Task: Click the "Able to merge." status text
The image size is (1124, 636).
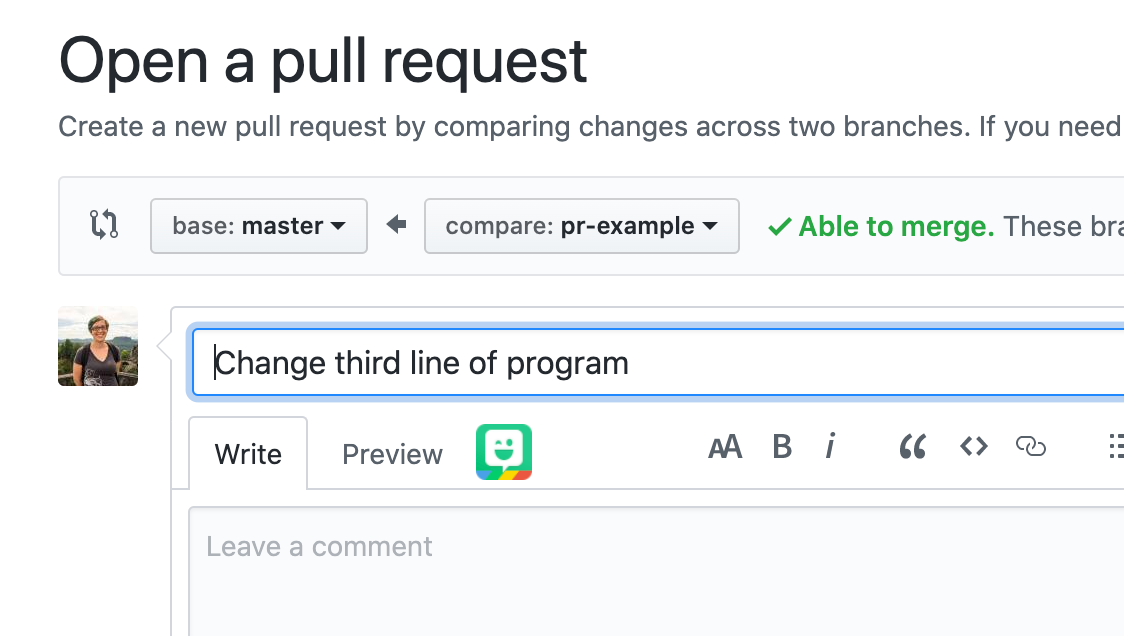Action: [x=896, y=226]
